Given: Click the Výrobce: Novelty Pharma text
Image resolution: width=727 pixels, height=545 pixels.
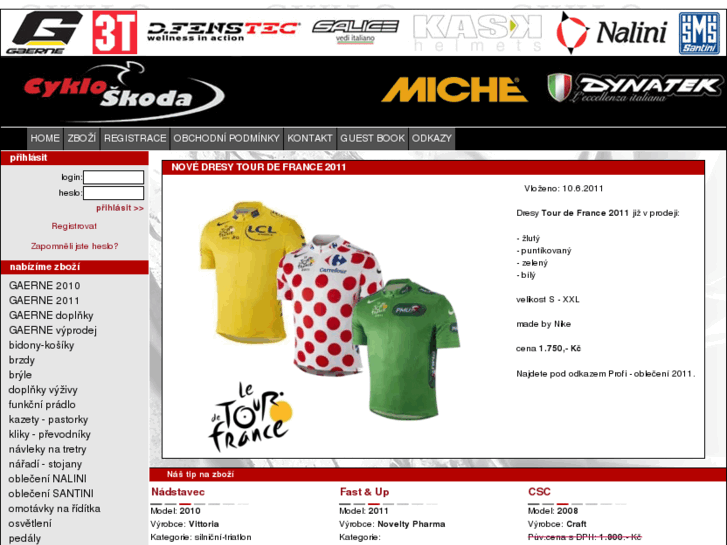Looking at the screenshot, I should 392,524.
